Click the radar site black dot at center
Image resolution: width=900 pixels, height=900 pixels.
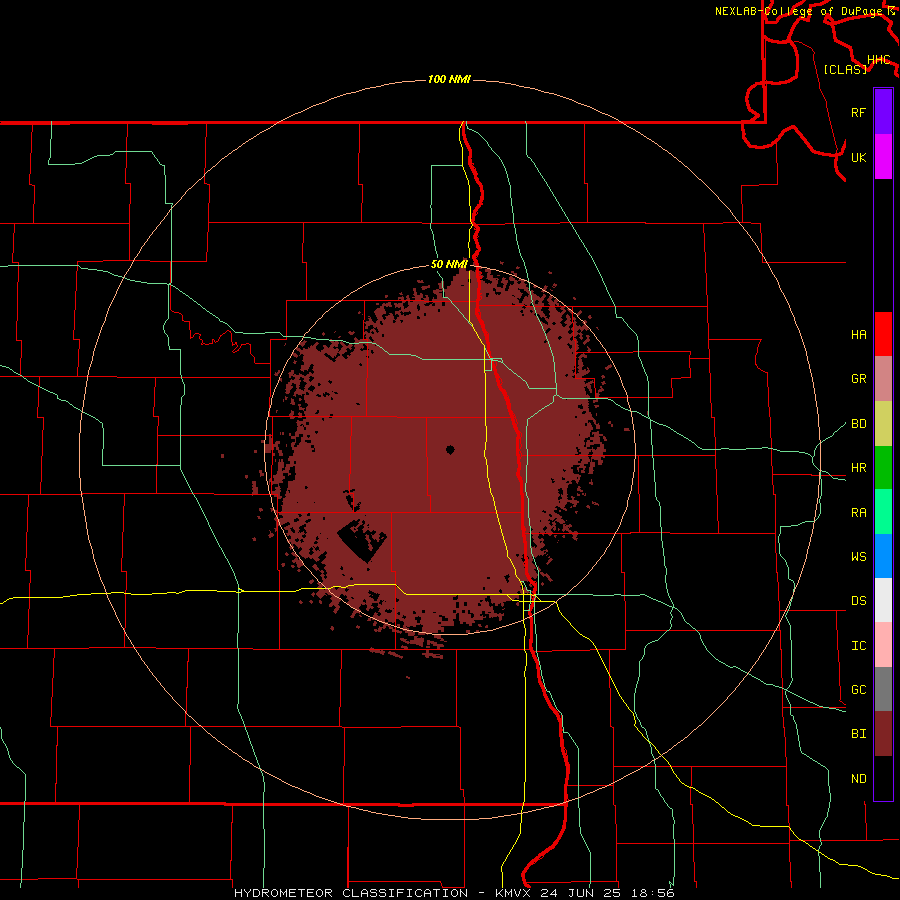click(x=450, y=450)
